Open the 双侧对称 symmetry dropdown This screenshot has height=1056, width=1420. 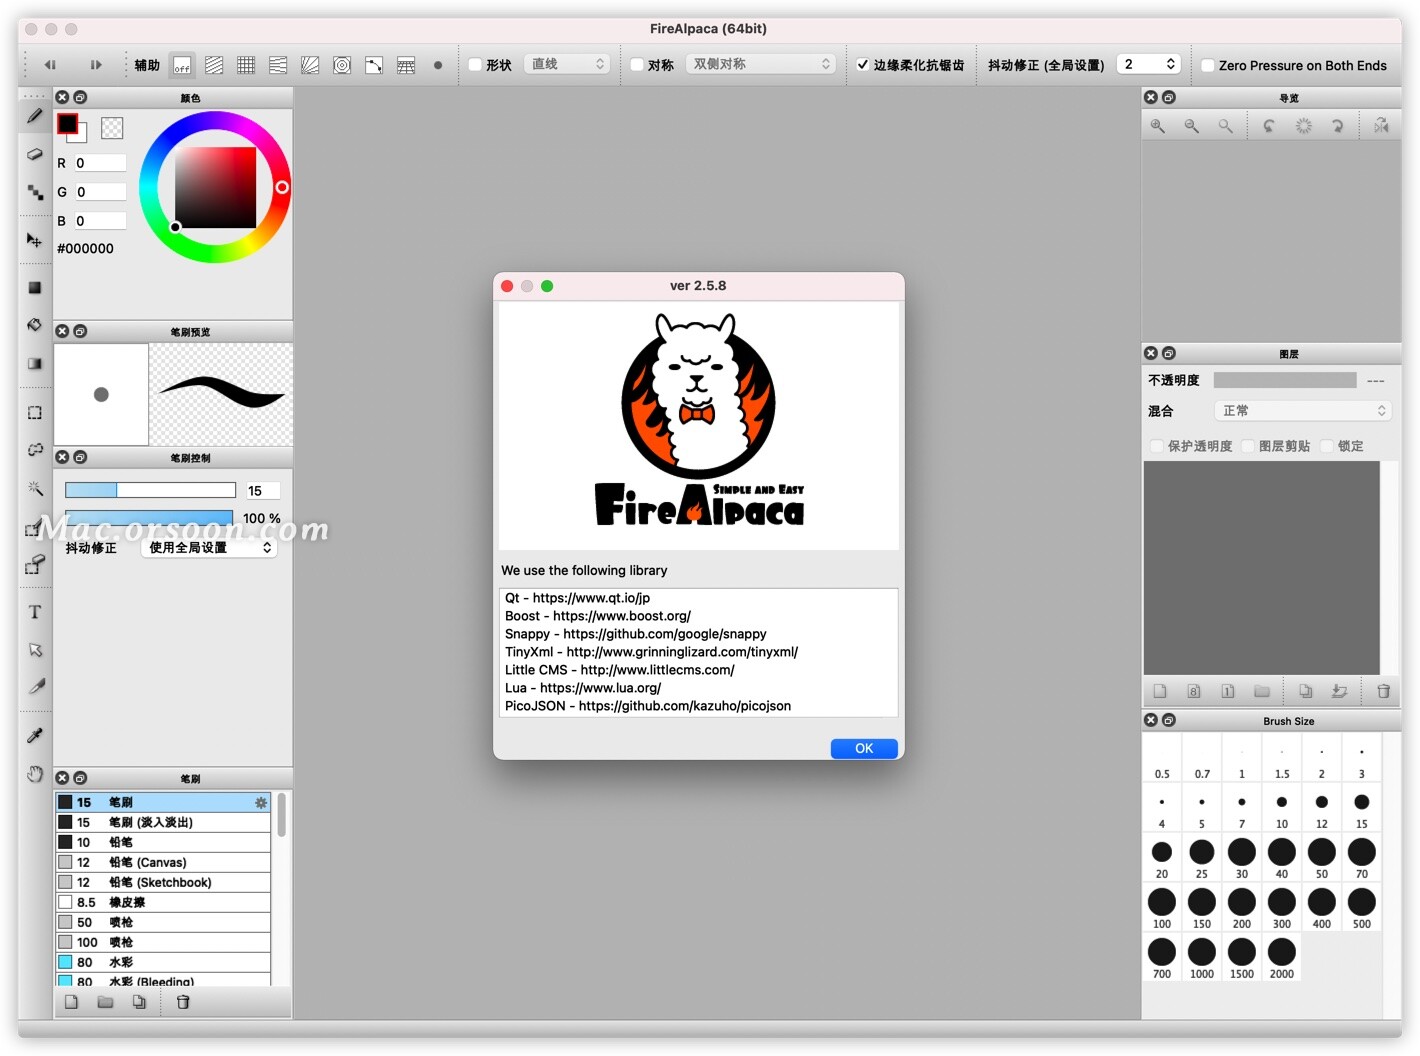click(760, 64)
